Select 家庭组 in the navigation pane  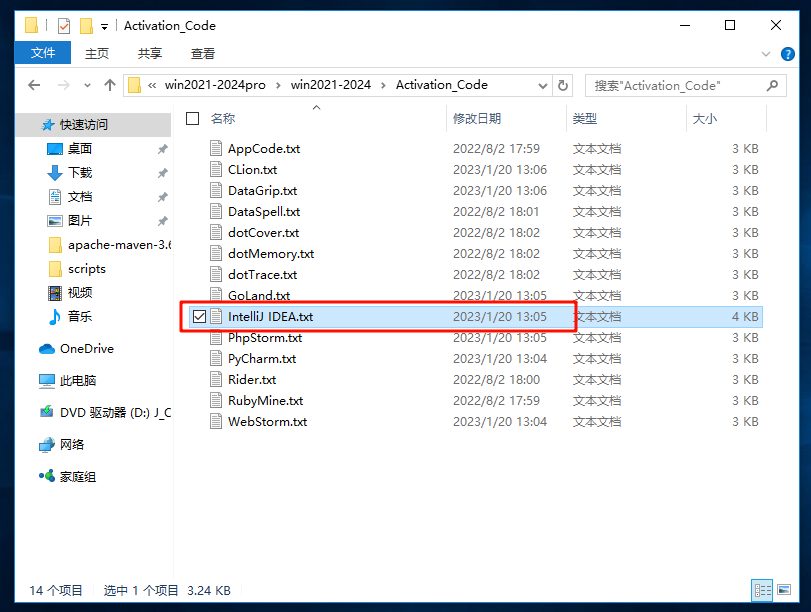click(78, 477)
